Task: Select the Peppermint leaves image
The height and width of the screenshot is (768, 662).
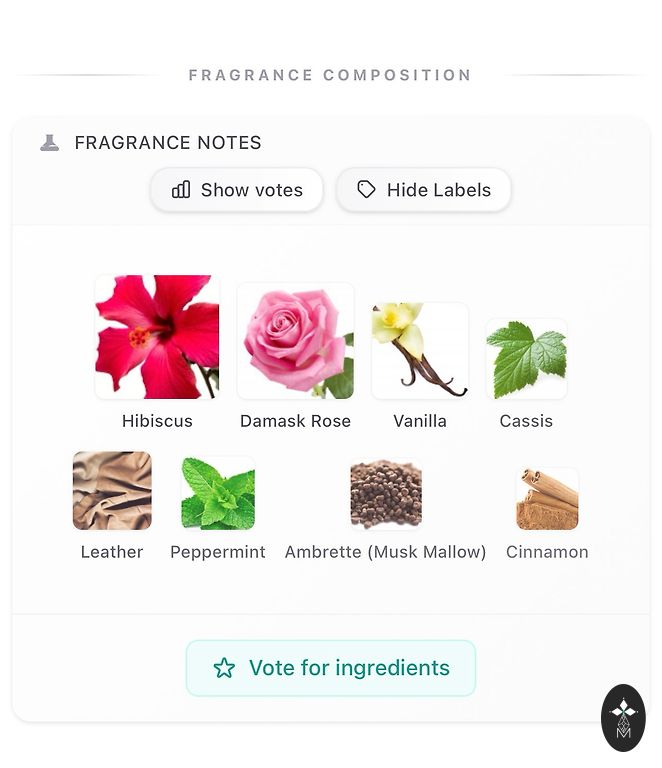Action: click(218, 493)
